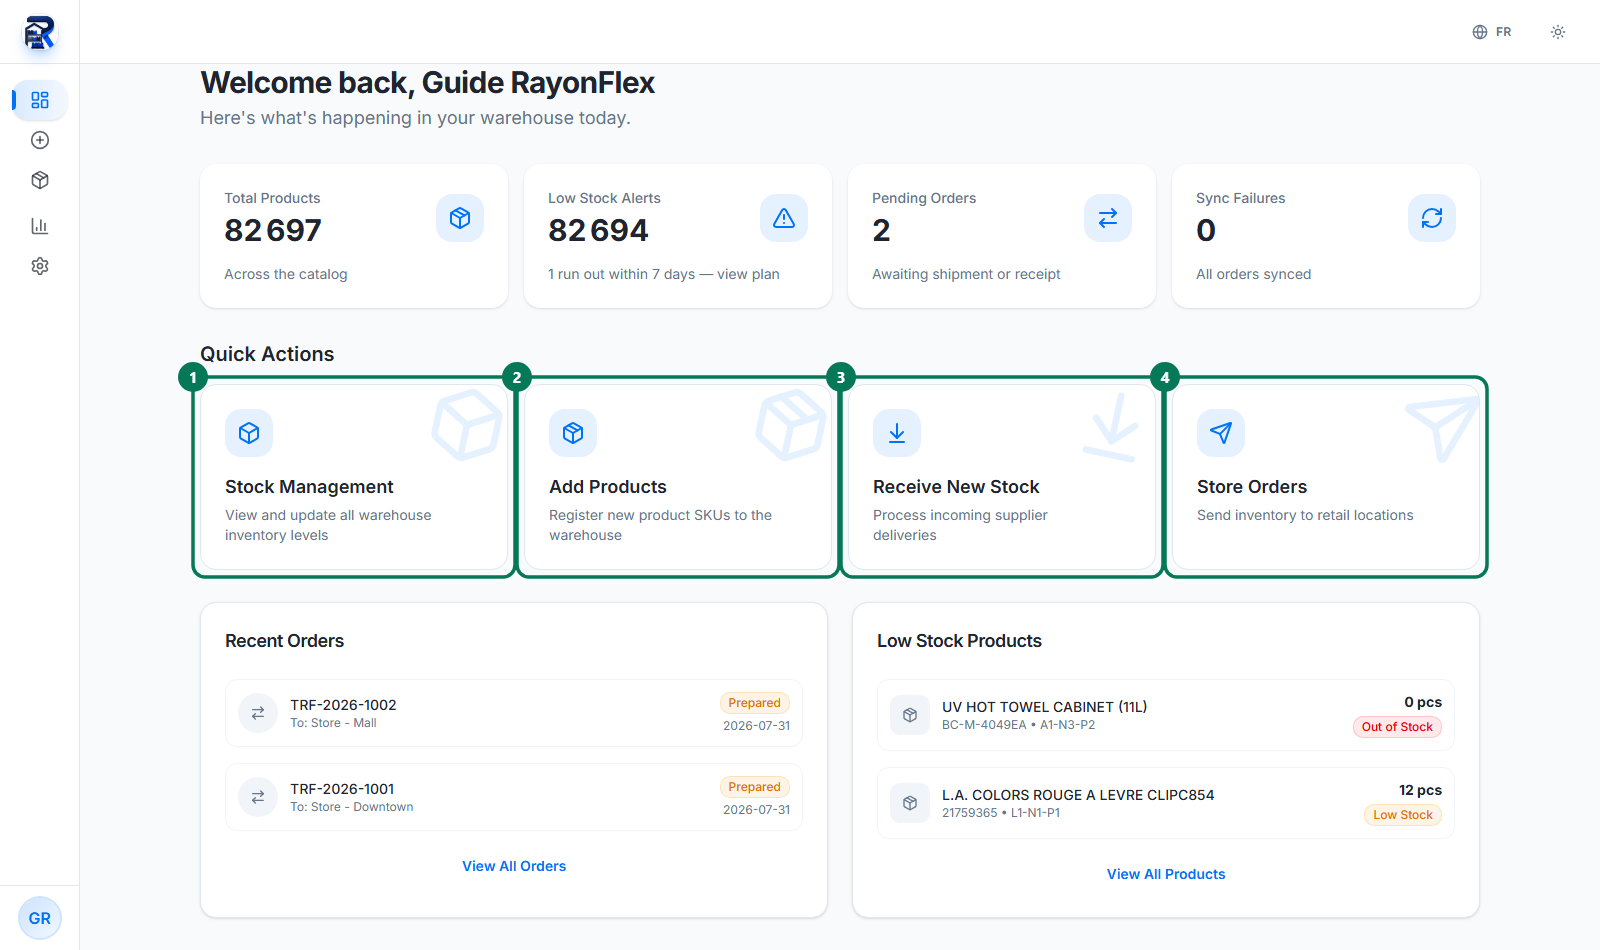
Task: Open the settings gear sidebar icon
Action: click(40, 266)
